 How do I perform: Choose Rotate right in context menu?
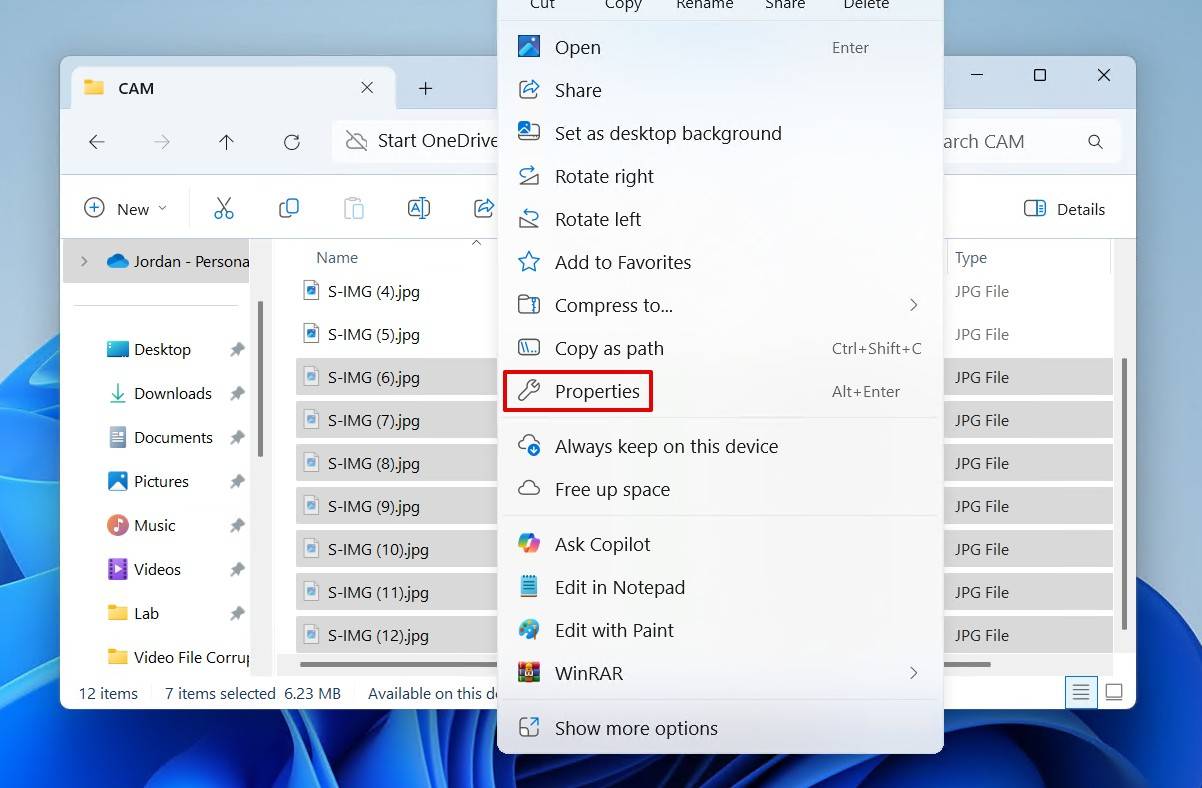tap(604, 176)
